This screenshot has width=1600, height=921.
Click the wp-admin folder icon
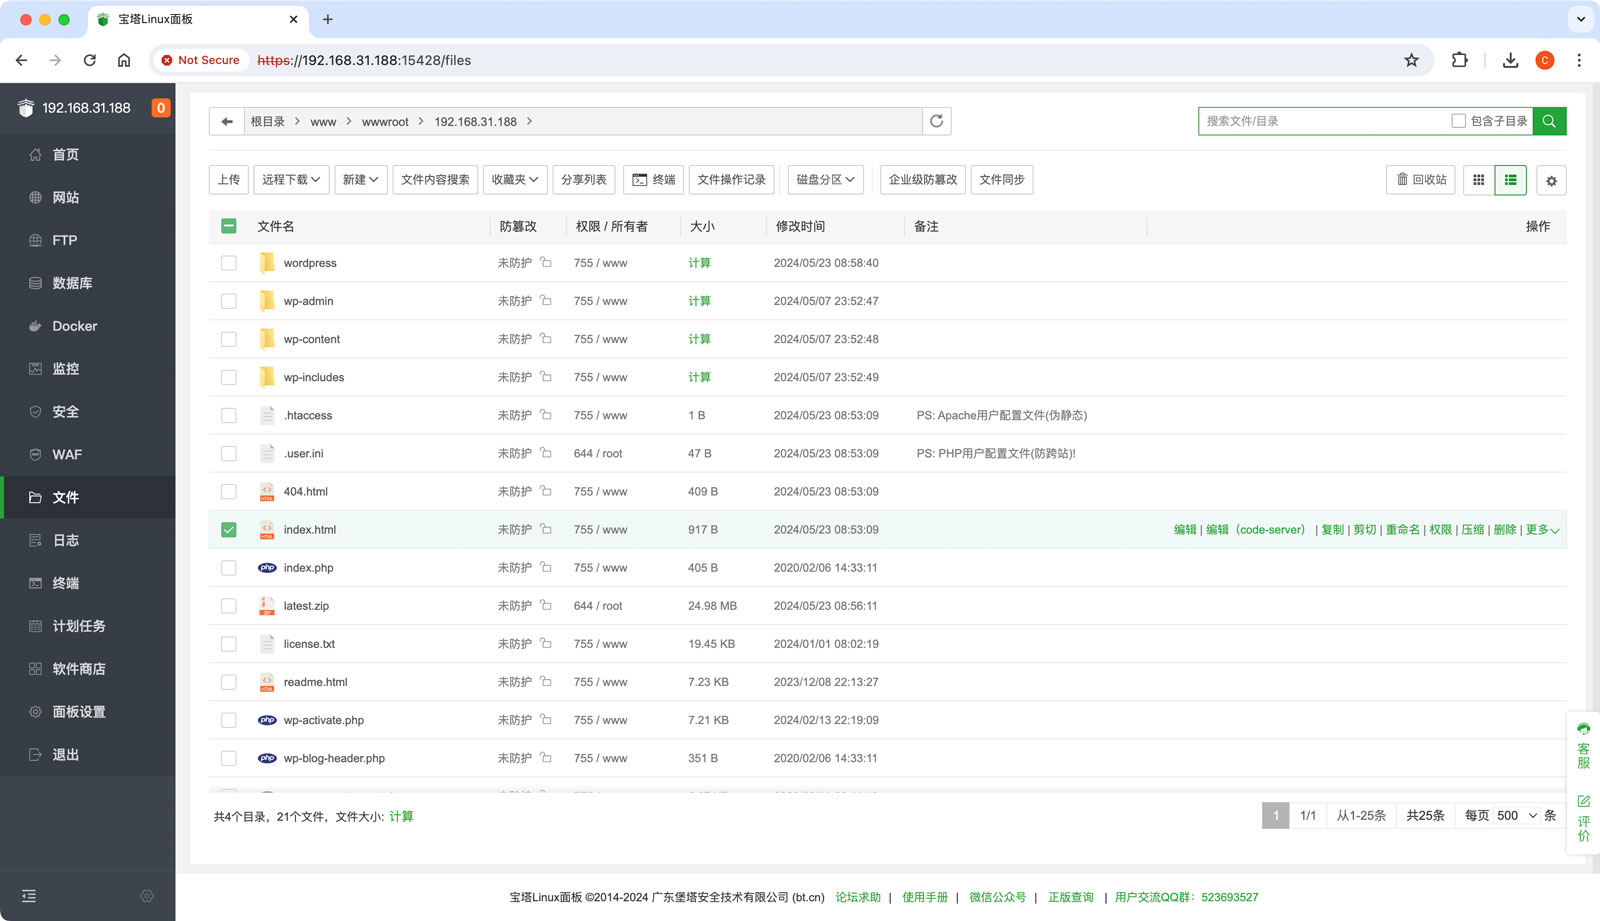coord(267,301)
